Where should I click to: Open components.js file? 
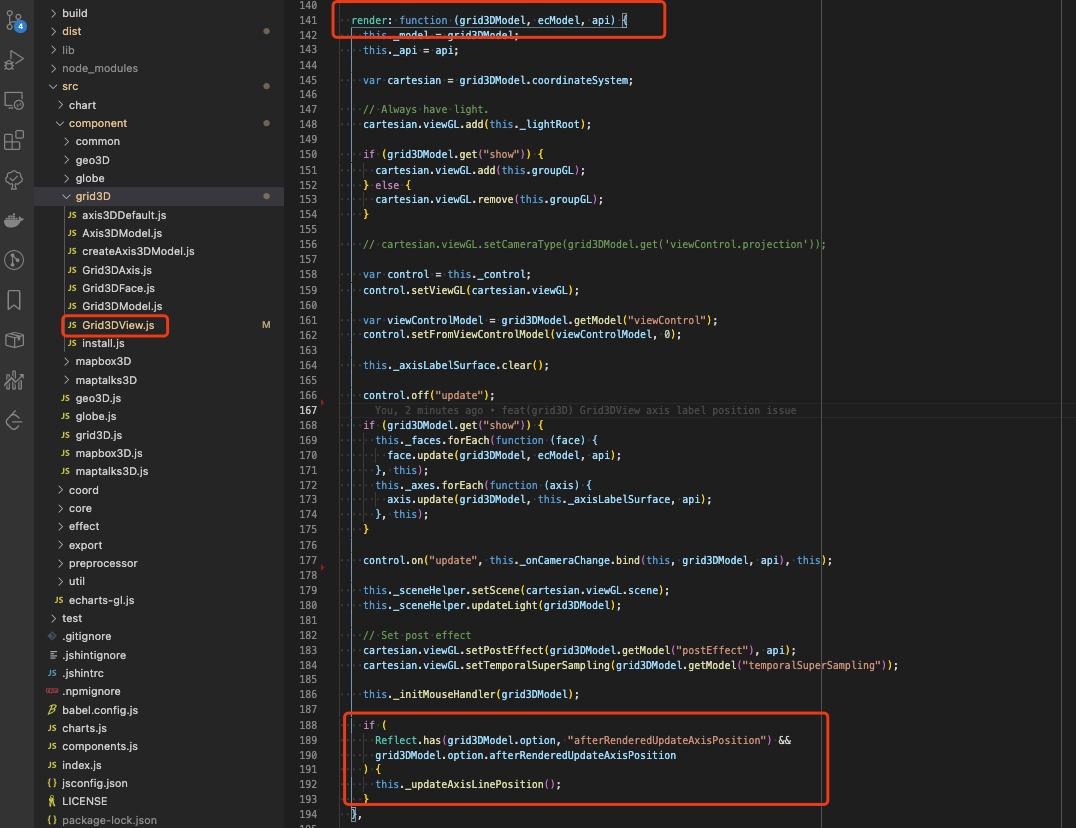159,746
